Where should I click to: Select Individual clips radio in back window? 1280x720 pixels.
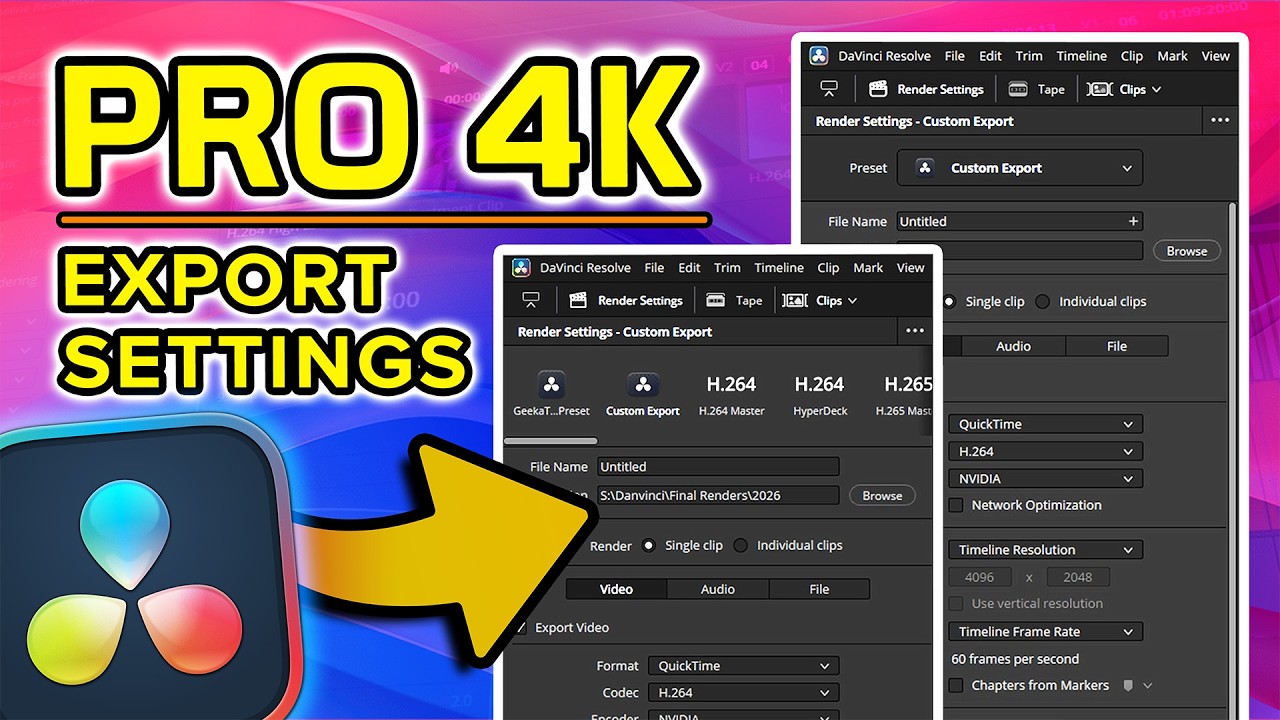coord(1043,301)
